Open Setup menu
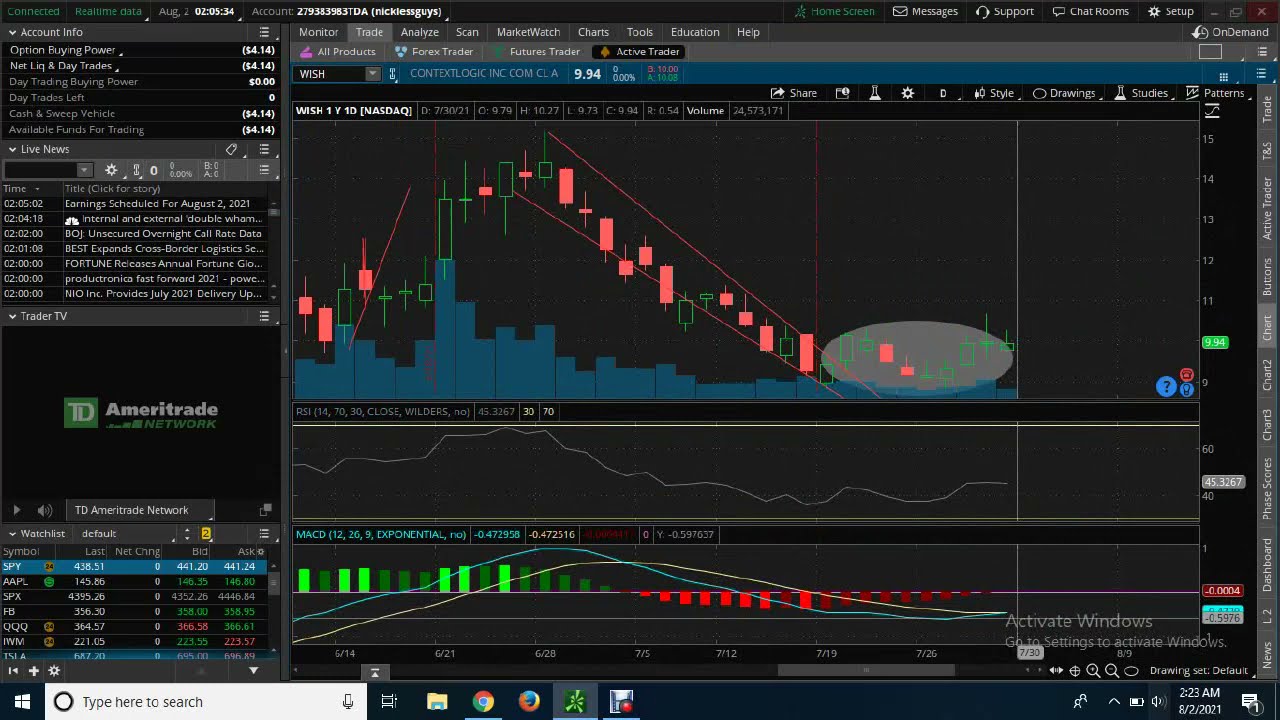The image size is (1280, 720). tap(1171, 11)
